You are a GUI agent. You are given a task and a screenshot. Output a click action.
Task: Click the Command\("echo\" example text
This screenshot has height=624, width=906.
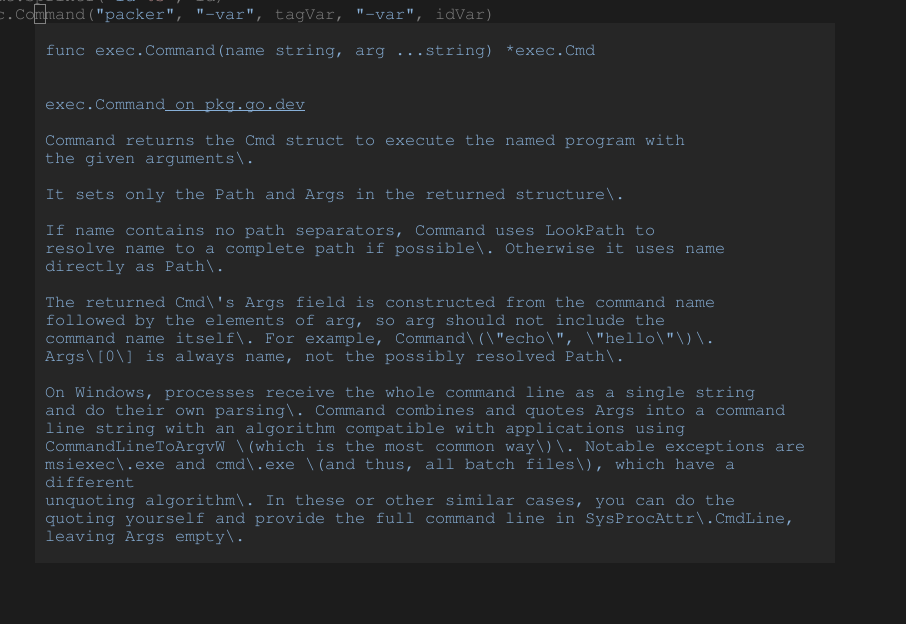click(471, 338)
